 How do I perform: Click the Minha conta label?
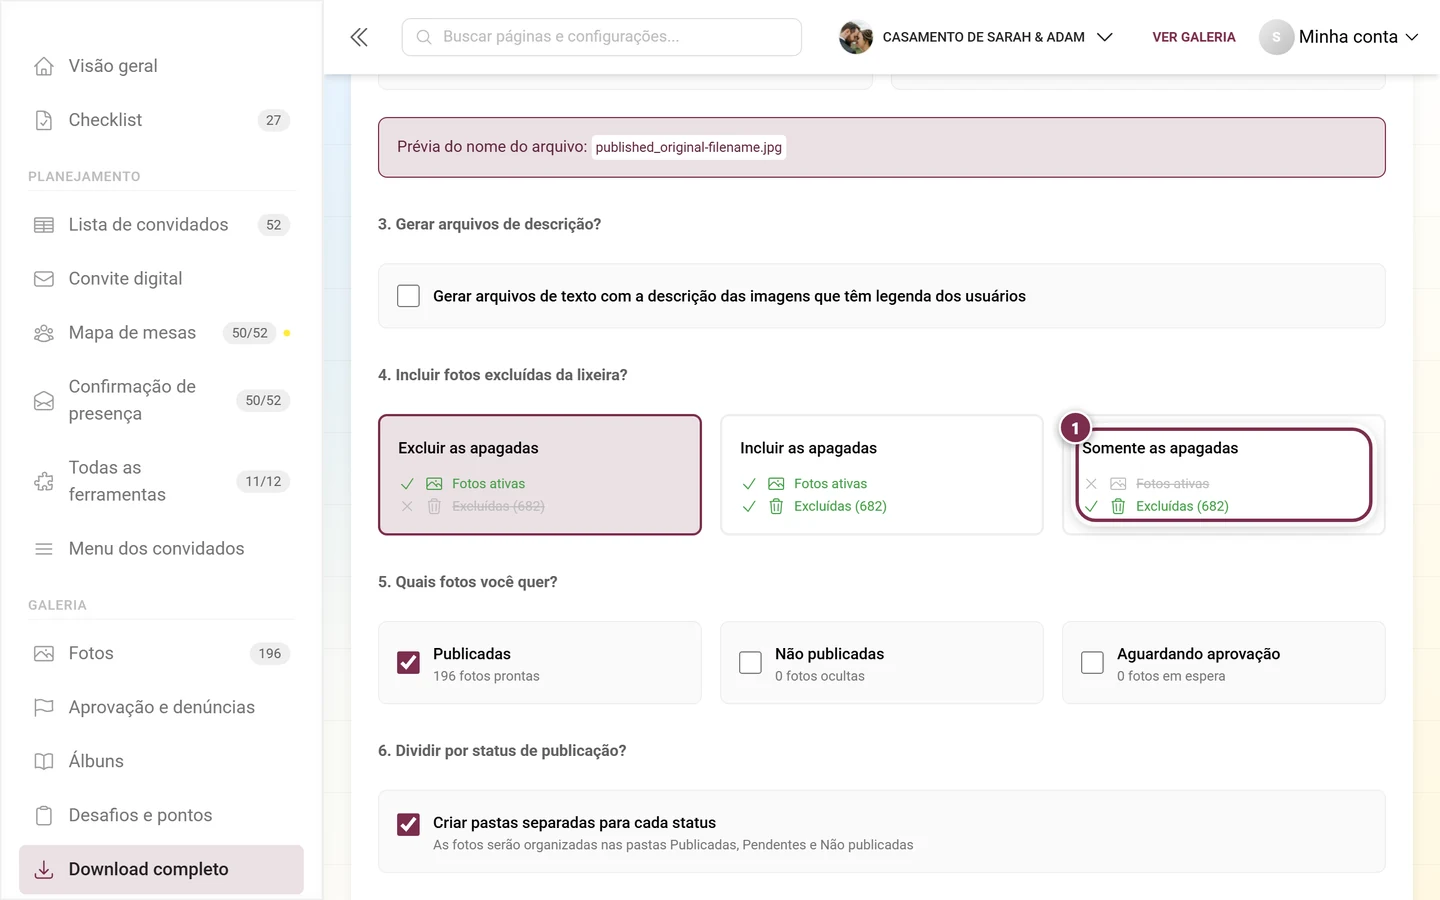(1348, 37)
